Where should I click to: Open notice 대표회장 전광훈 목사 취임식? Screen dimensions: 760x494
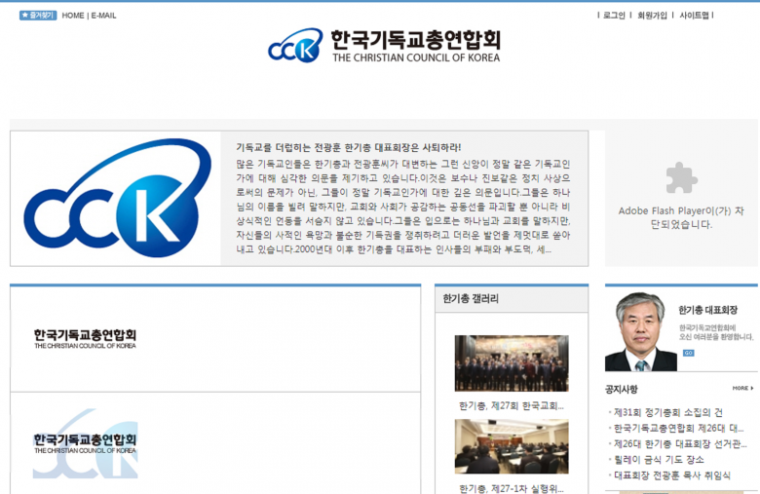tap(672, 475)
